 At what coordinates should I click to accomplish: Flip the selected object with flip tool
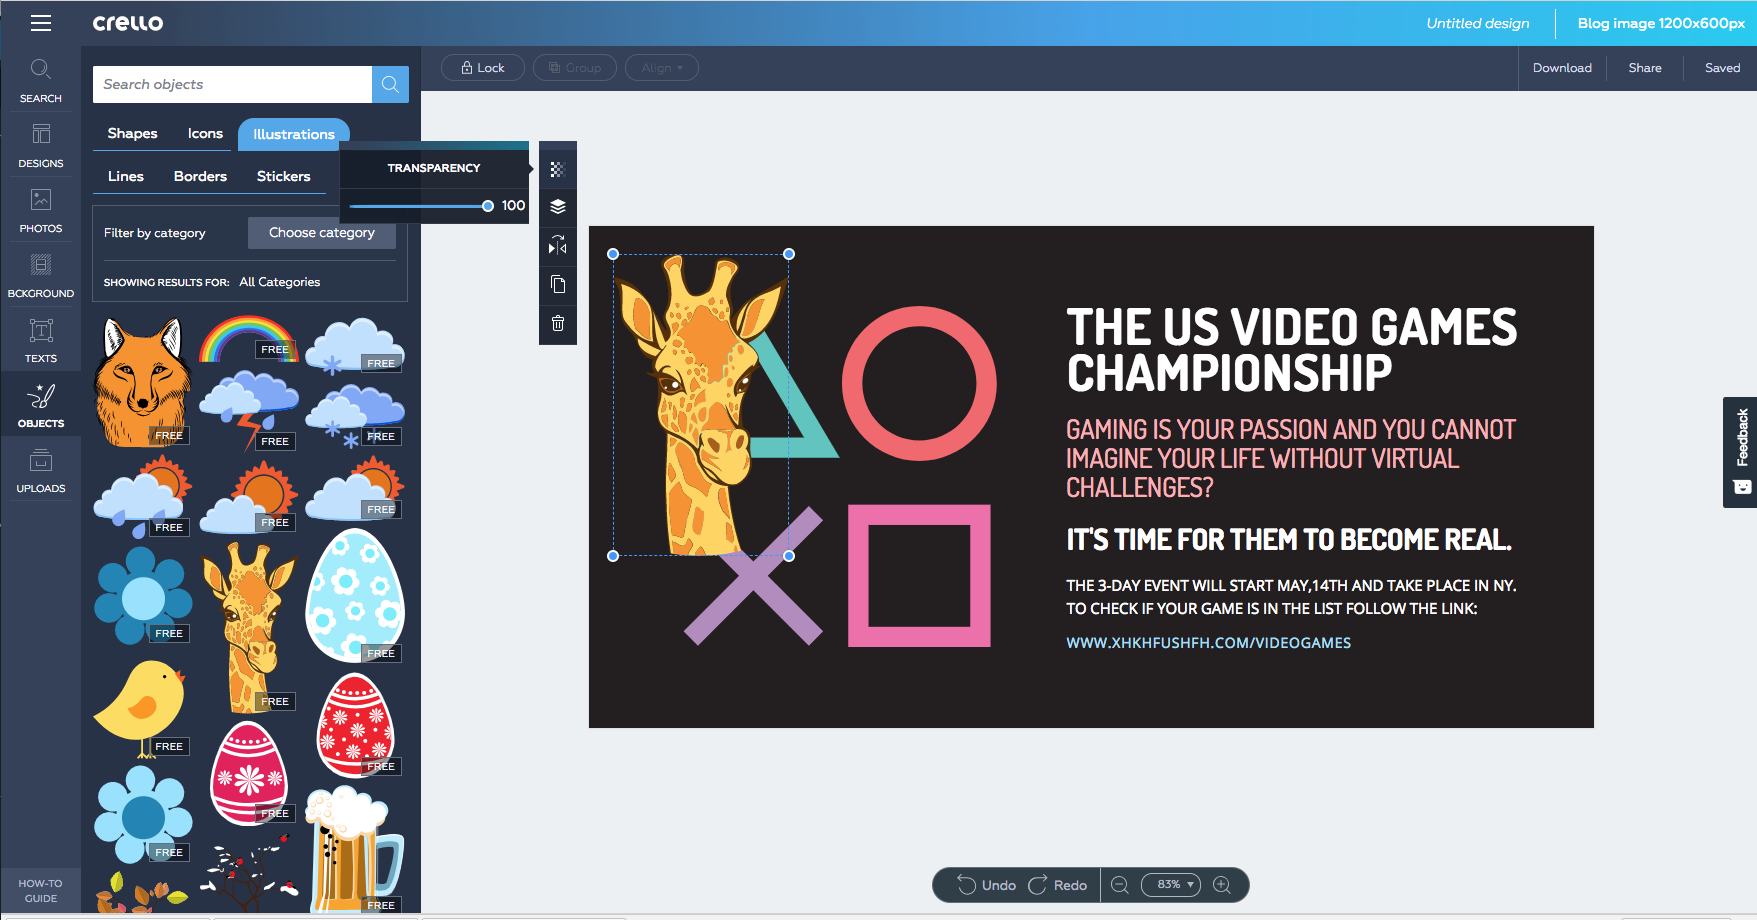[x=558, y=245]
